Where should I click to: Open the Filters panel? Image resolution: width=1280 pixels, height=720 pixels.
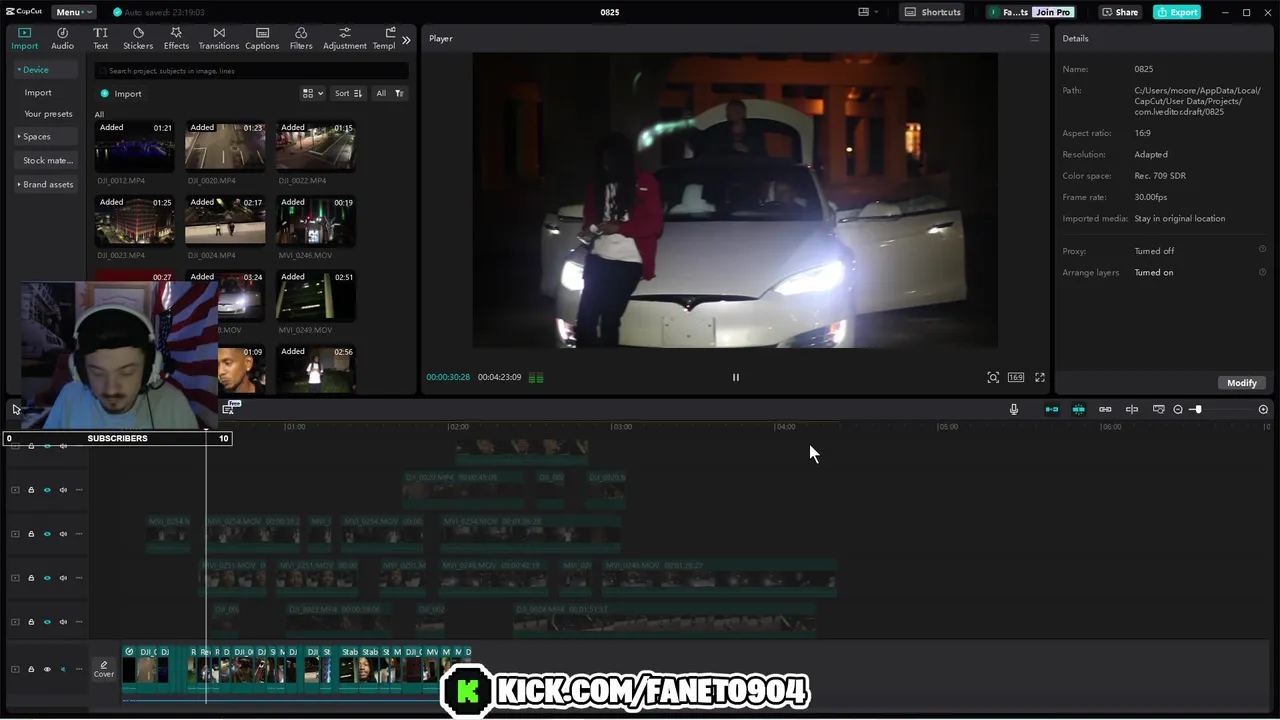301,38
